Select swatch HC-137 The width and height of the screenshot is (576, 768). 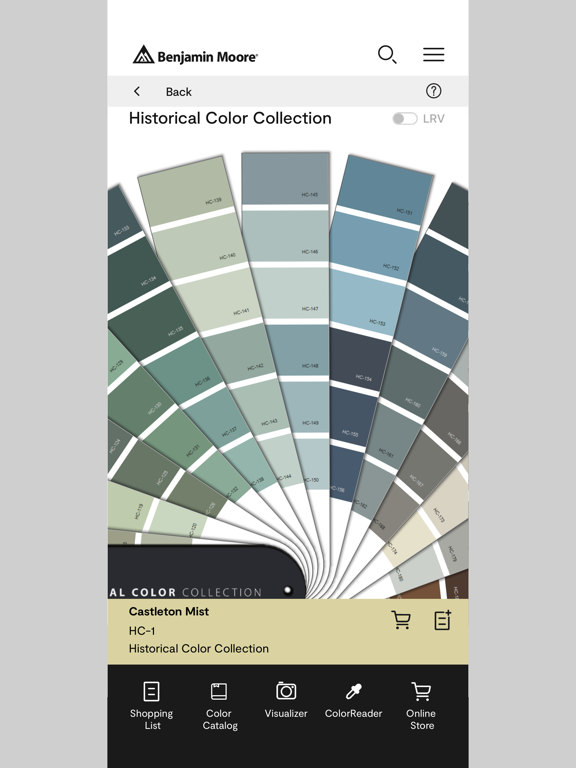pyautogui.click(x=216, y=416)
